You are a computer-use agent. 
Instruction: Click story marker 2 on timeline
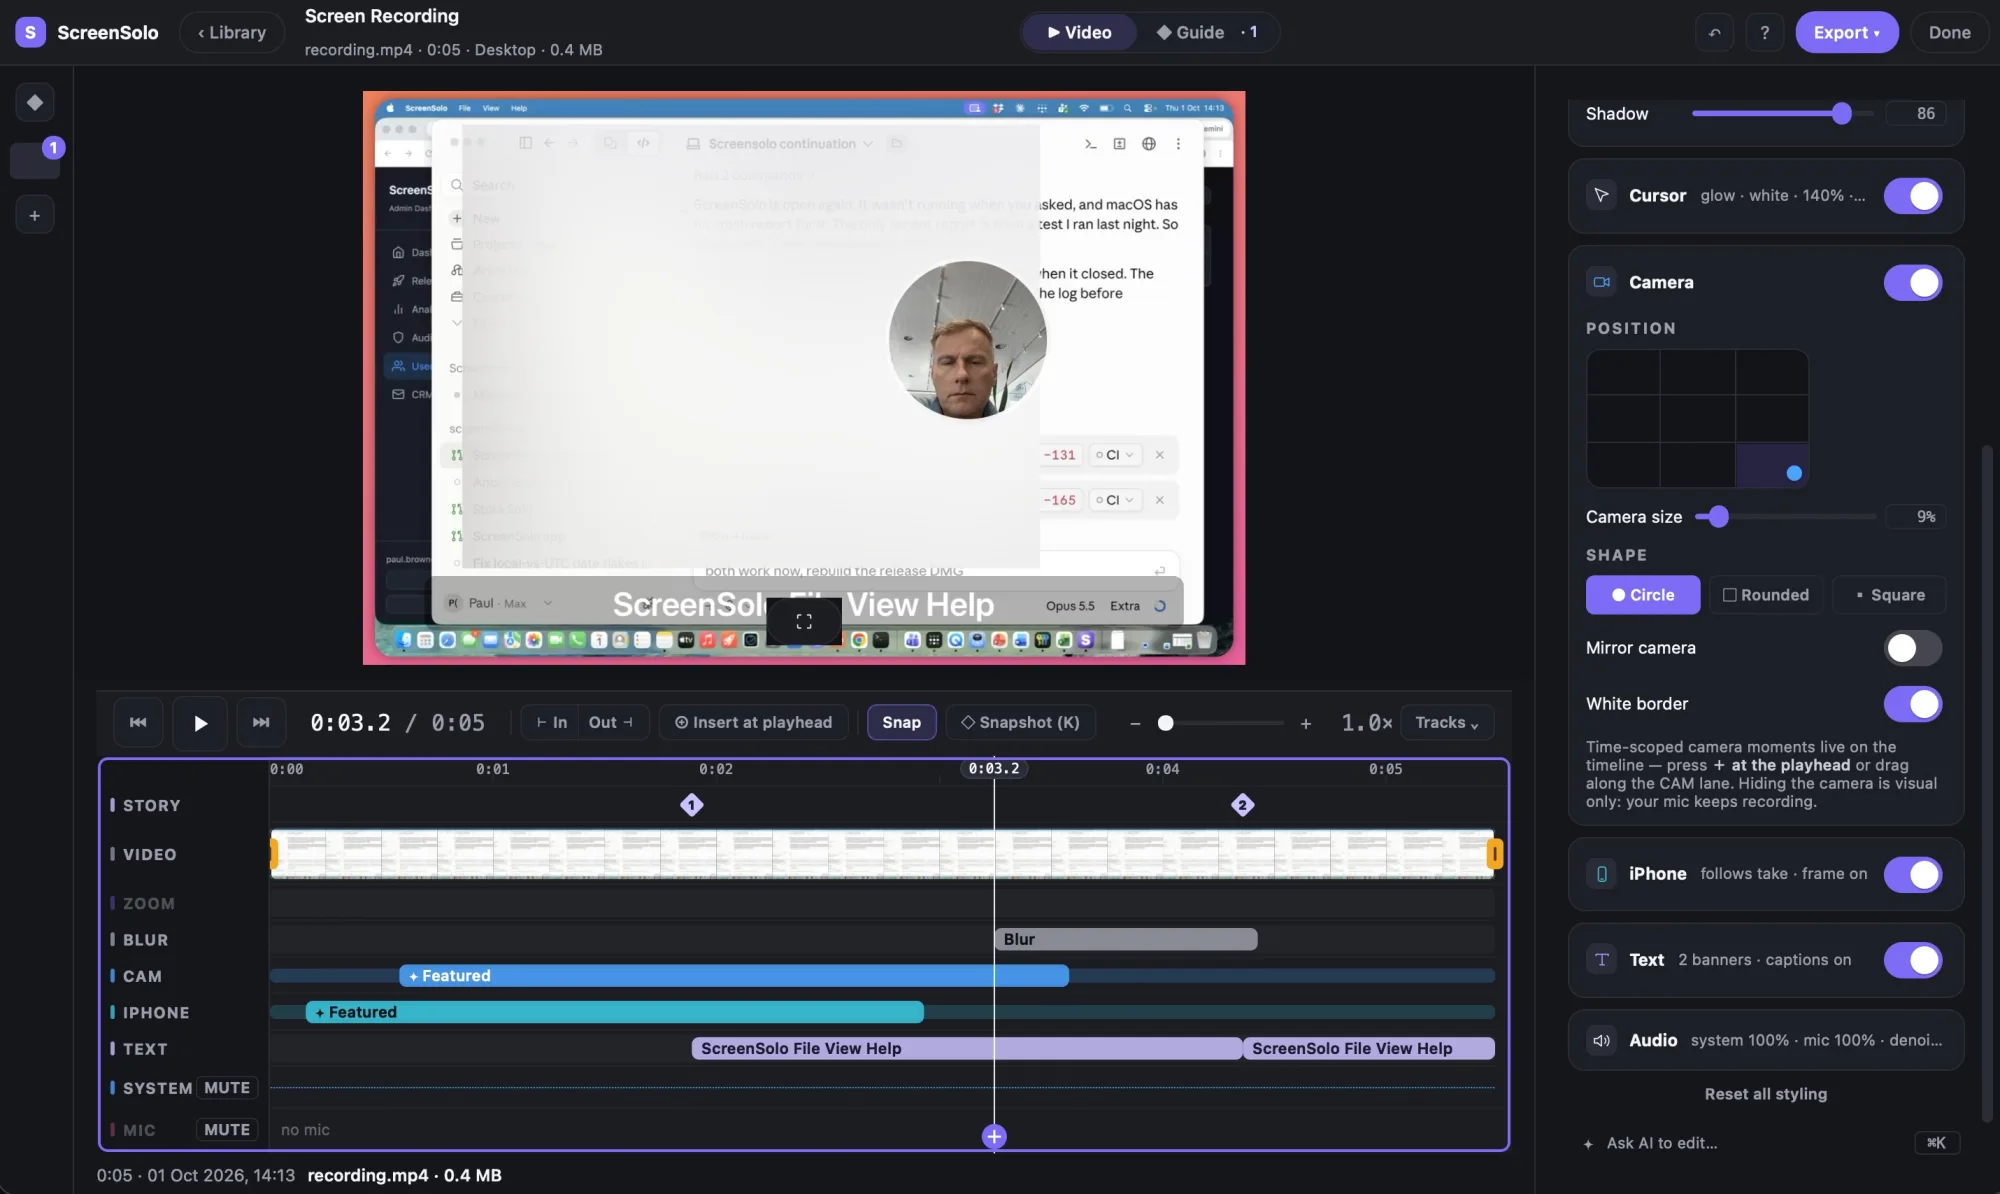tap(1242, 805)
